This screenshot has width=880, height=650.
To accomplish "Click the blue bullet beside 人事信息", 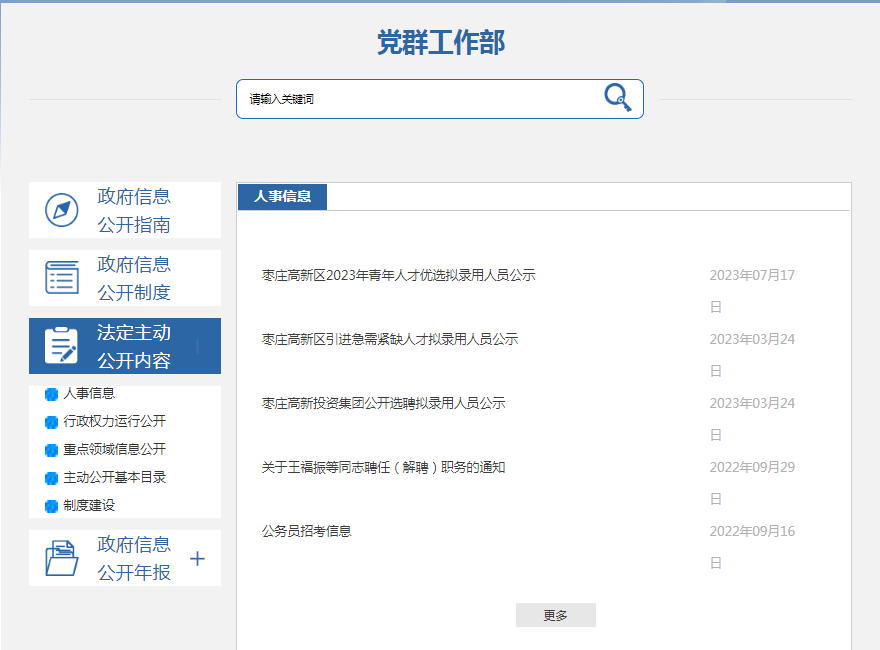I will click(52, 394).
